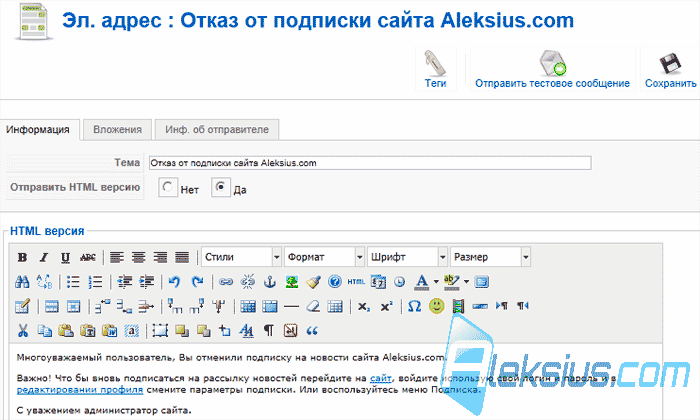Set left-to-right text direction
The image size is (700, 420).
502,306
